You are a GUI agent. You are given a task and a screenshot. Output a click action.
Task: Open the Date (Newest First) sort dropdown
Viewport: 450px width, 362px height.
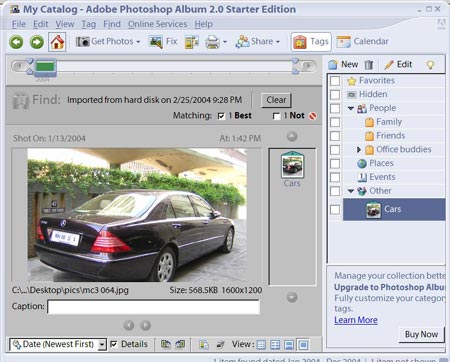tap(102, 344)
